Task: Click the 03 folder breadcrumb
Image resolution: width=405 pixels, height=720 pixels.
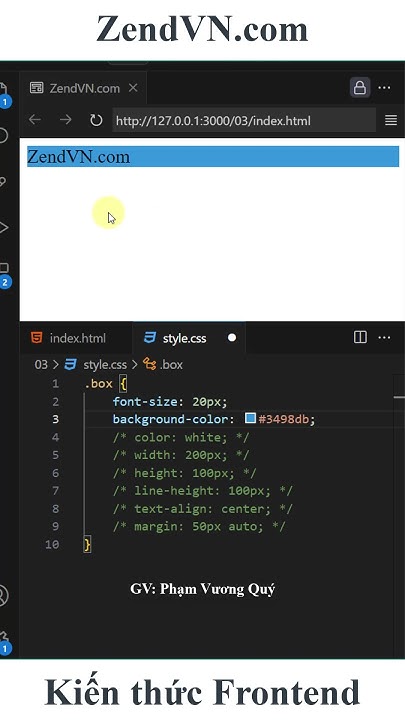Action: (41, 365)
